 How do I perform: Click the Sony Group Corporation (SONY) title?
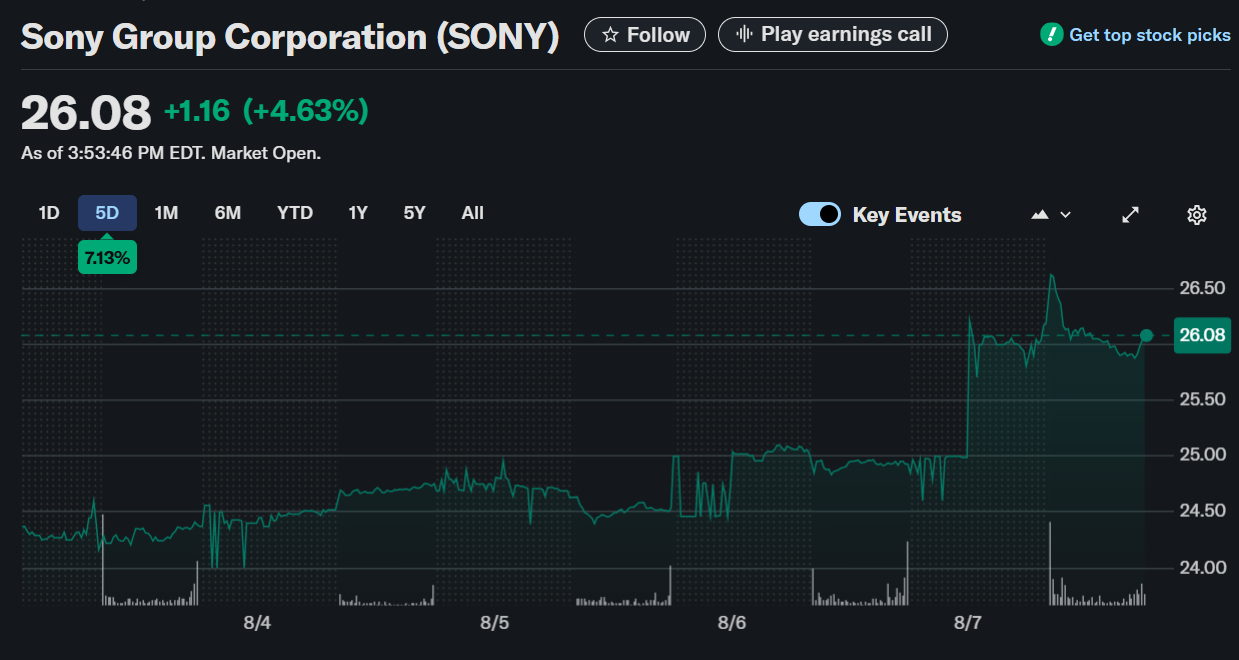[x=290, y=37]
